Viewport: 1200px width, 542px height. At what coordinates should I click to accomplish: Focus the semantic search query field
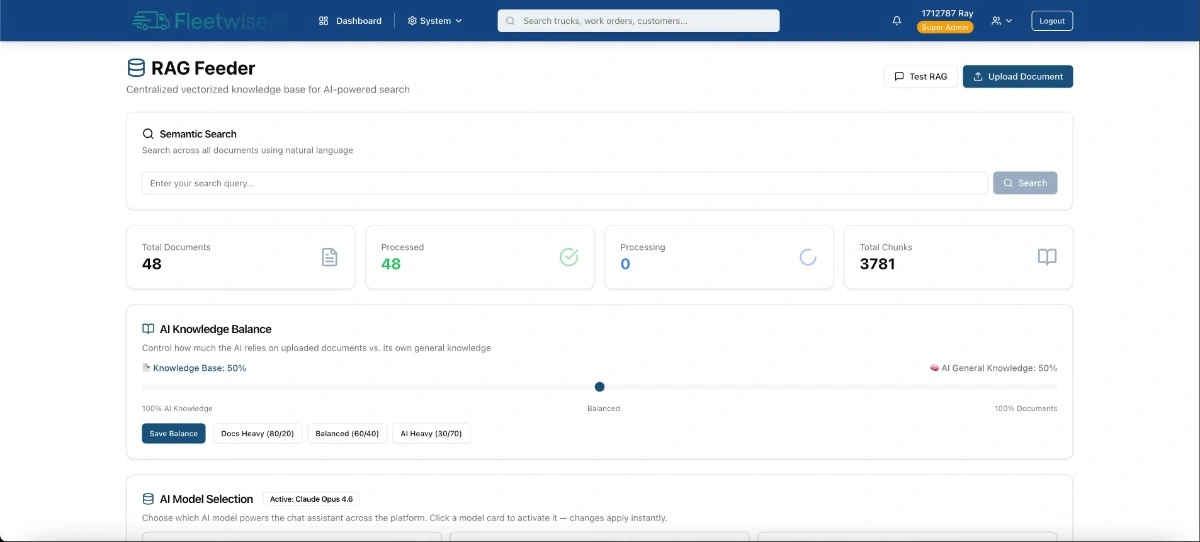pos(565,183)
